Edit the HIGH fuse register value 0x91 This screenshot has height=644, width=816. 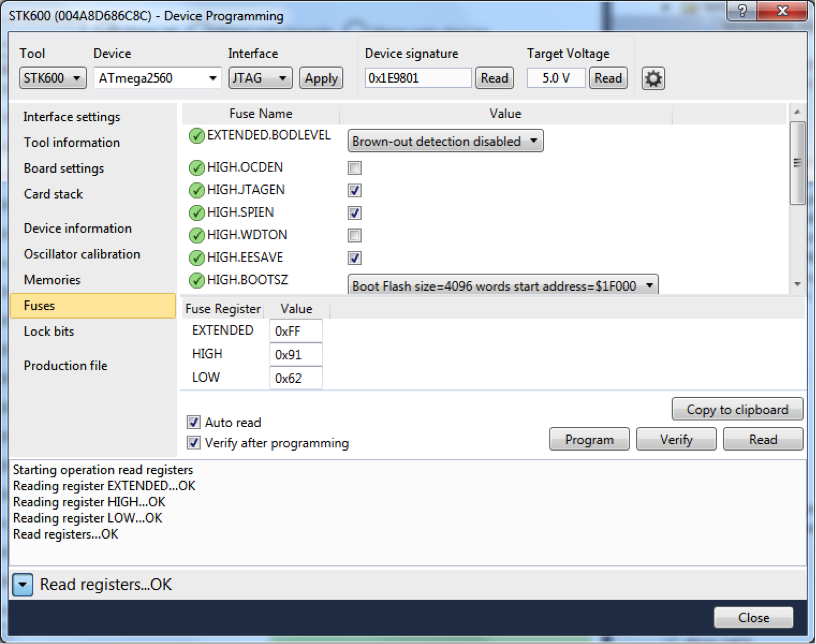pyautogui.click(x=295, y=353)
